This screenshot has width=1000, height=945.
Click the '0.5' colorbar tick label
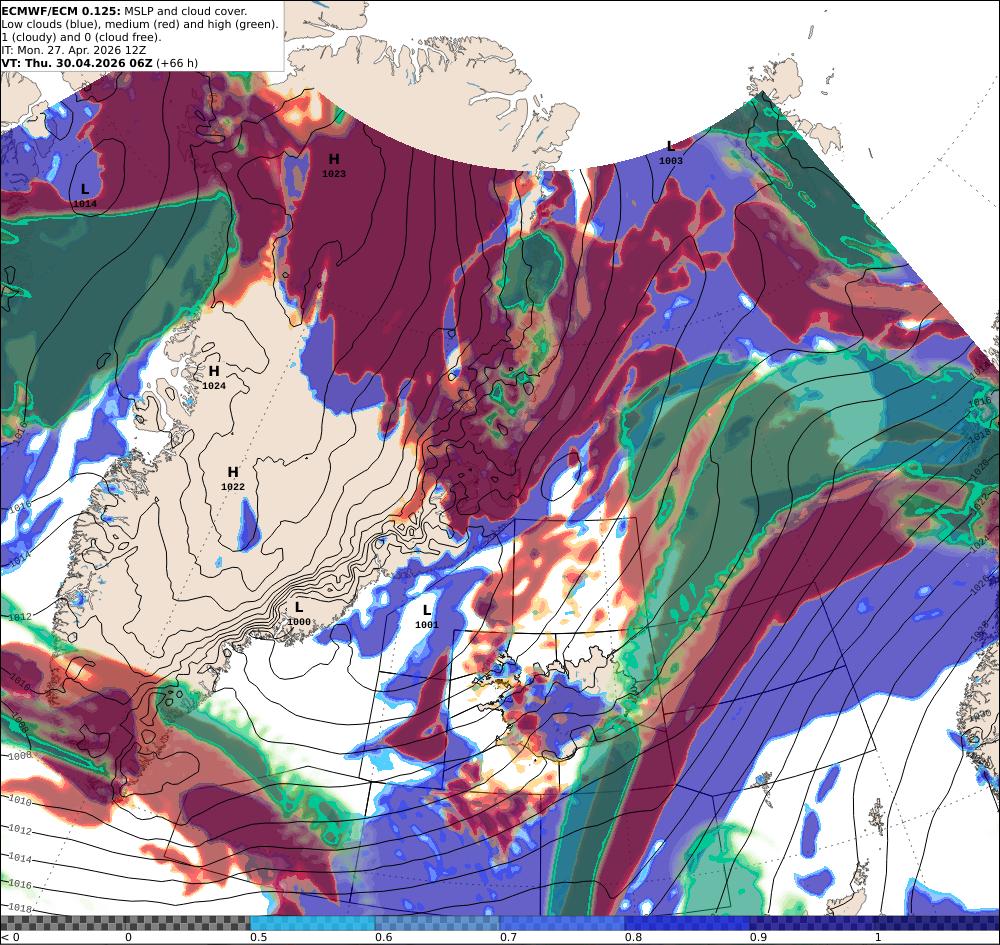[x=258, y=937]
